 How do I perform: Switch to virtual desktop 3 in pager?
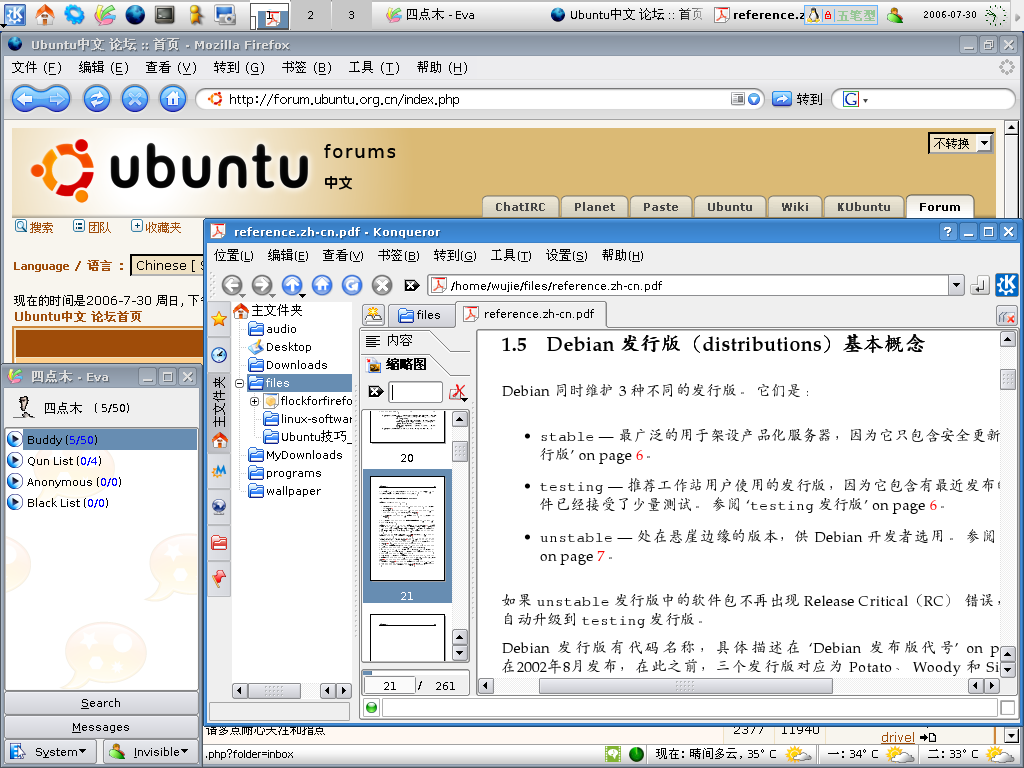[x=351, y=15]
